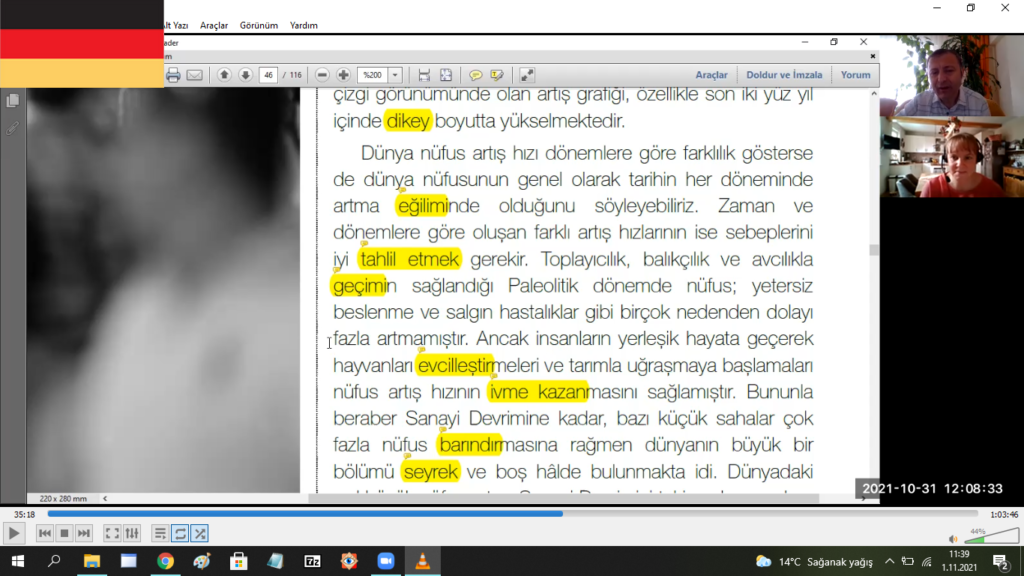Toggle fullscreen video mode
This screenshot has width=1024, height=576.
[112, 534]
